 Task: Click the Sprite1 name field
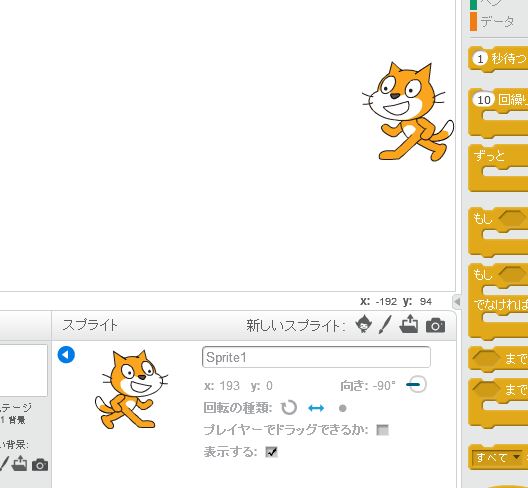(316, 357)
